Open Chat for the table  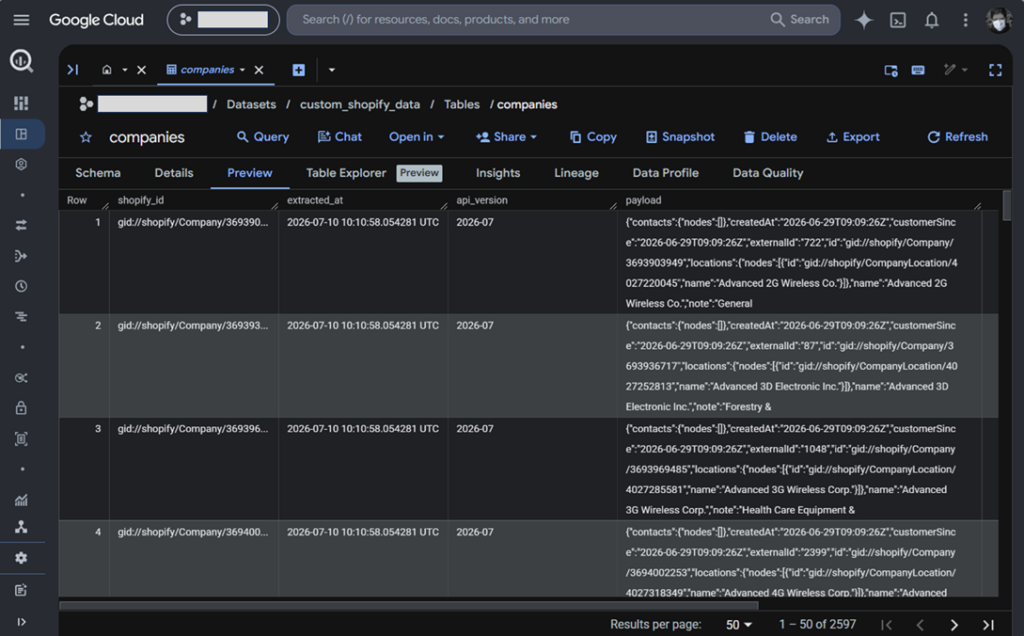point(340,137)
